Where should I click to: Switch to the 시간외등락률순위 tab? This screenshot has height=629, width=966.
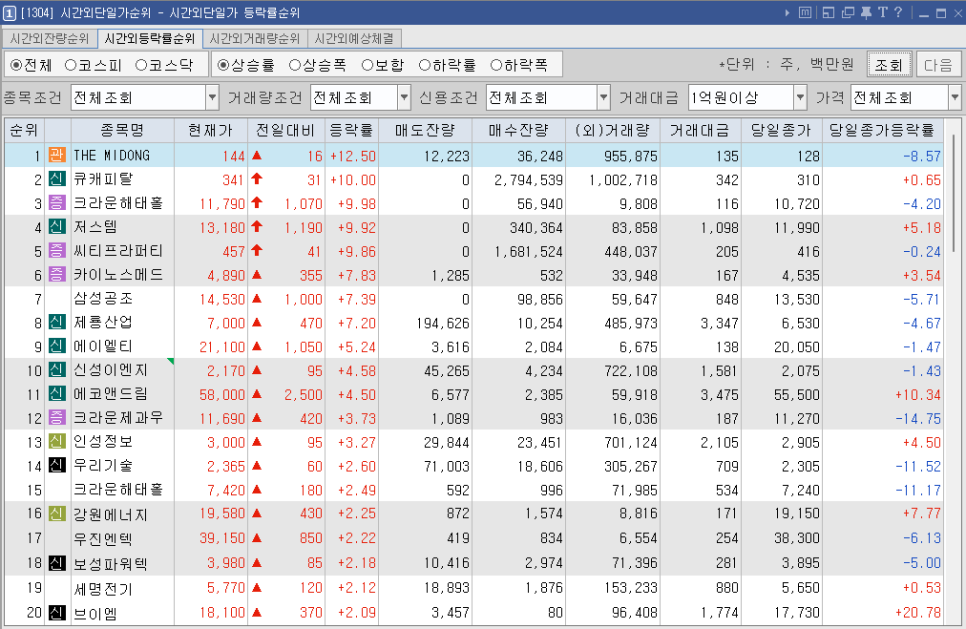(150, 38)
